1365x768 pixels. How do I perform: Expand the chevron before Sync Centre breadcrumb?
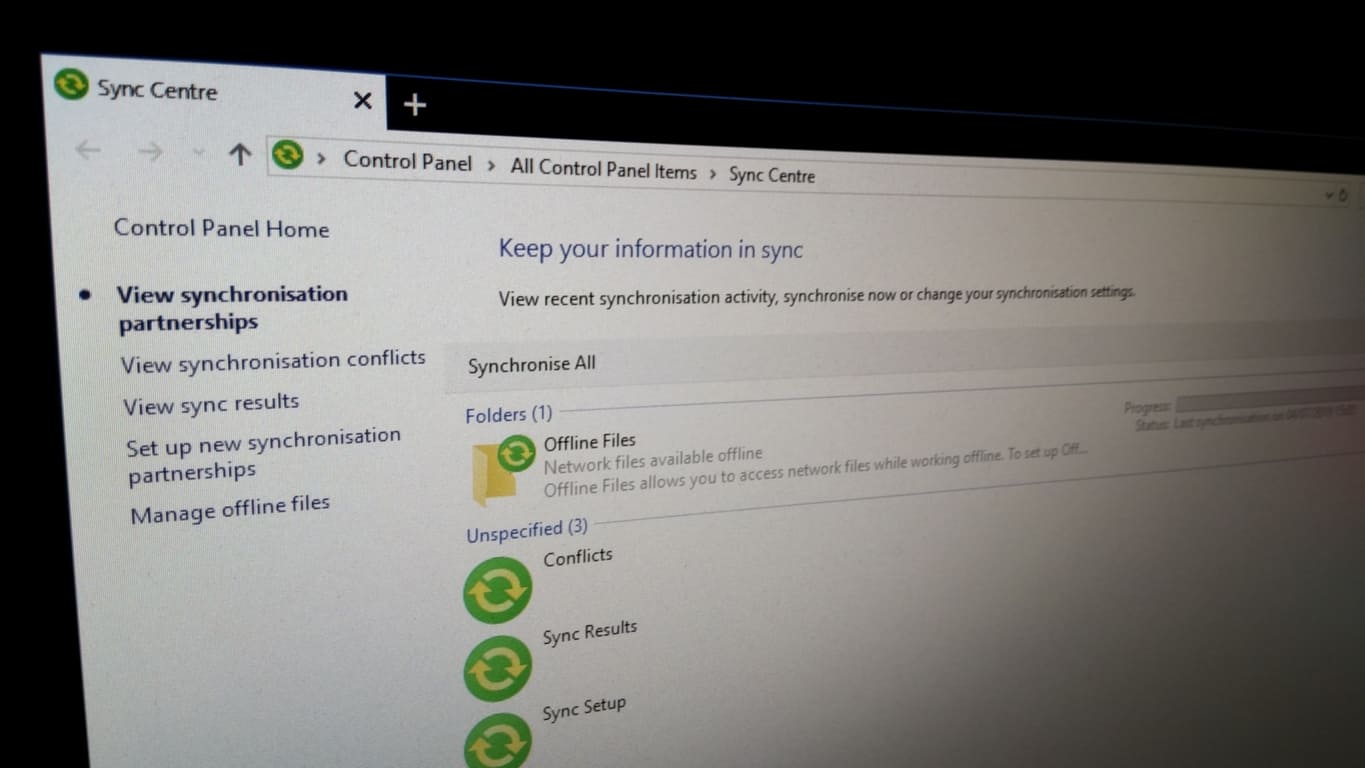coord(713,173)
